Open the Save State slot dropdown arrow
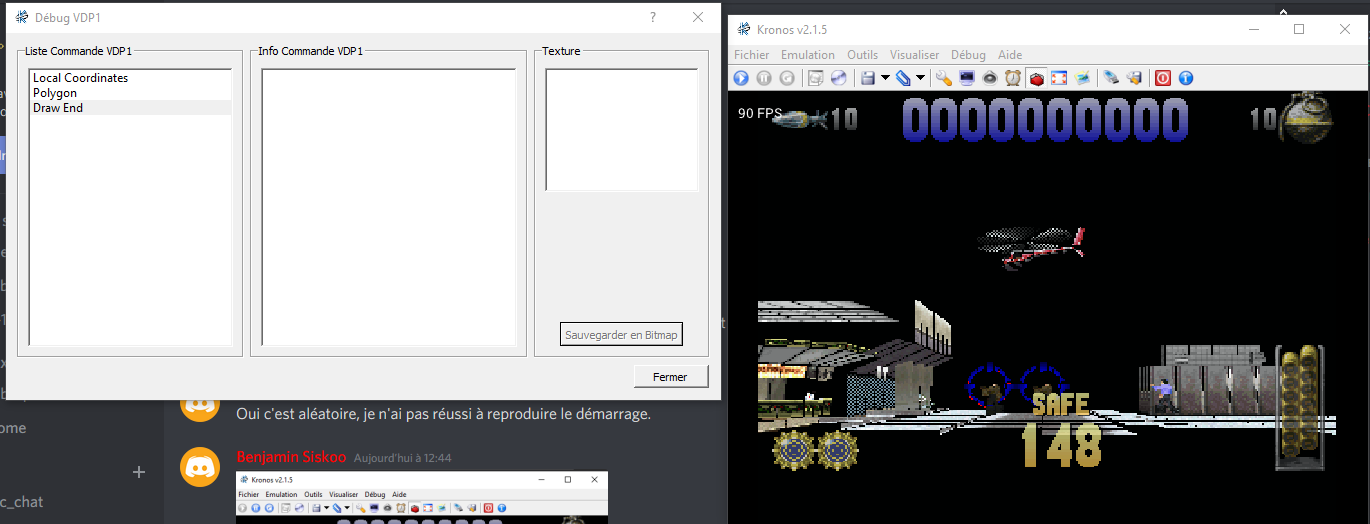1370x524 pixels. click(885, 78)
